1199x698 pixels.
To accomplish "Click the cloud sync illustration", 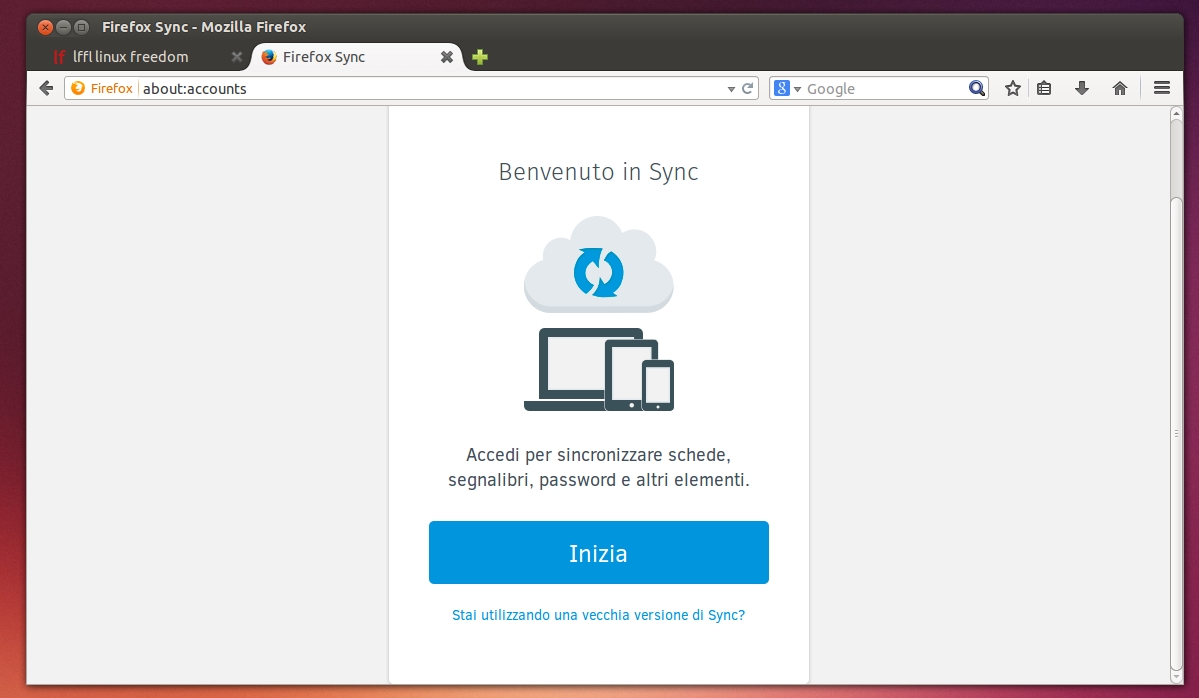I will (x=599, y=265).
